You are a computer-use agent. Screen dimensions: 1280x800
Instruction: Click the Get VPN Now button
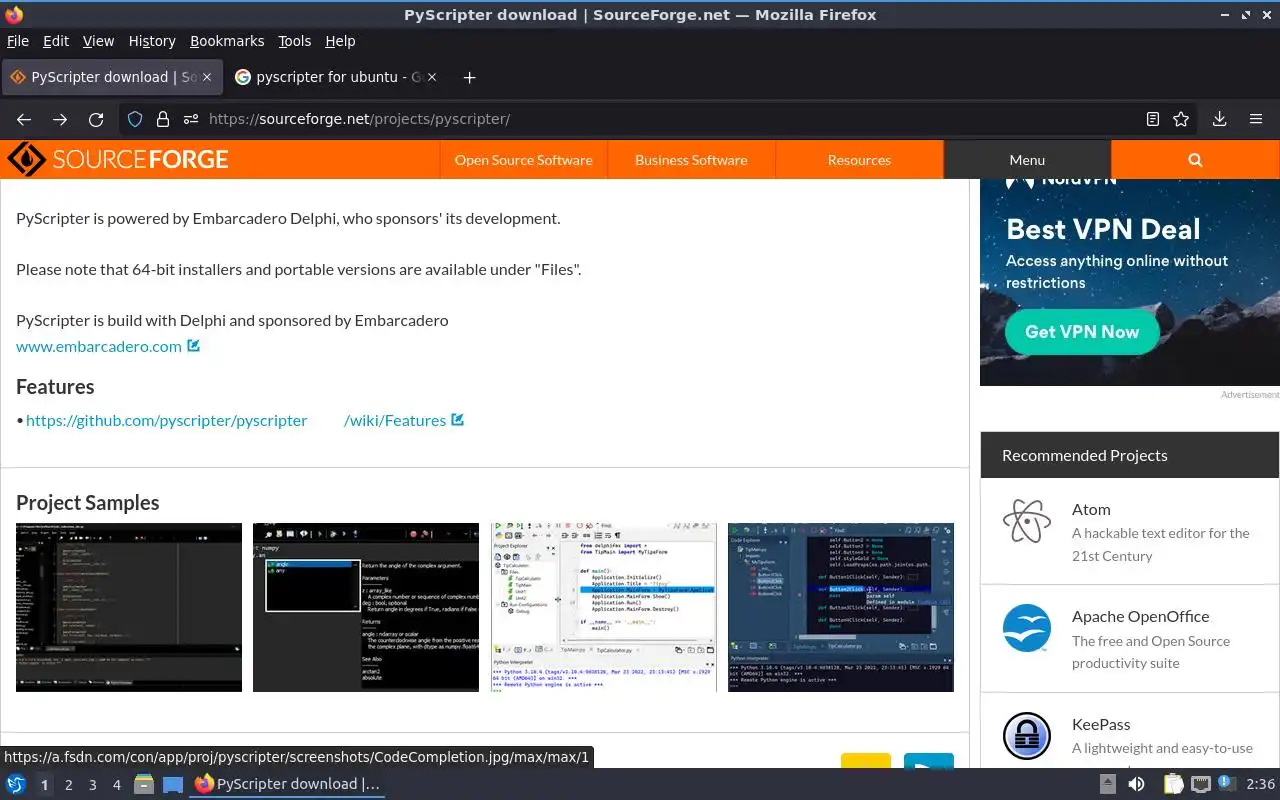pyautogui.click(x=1082, y=332)
